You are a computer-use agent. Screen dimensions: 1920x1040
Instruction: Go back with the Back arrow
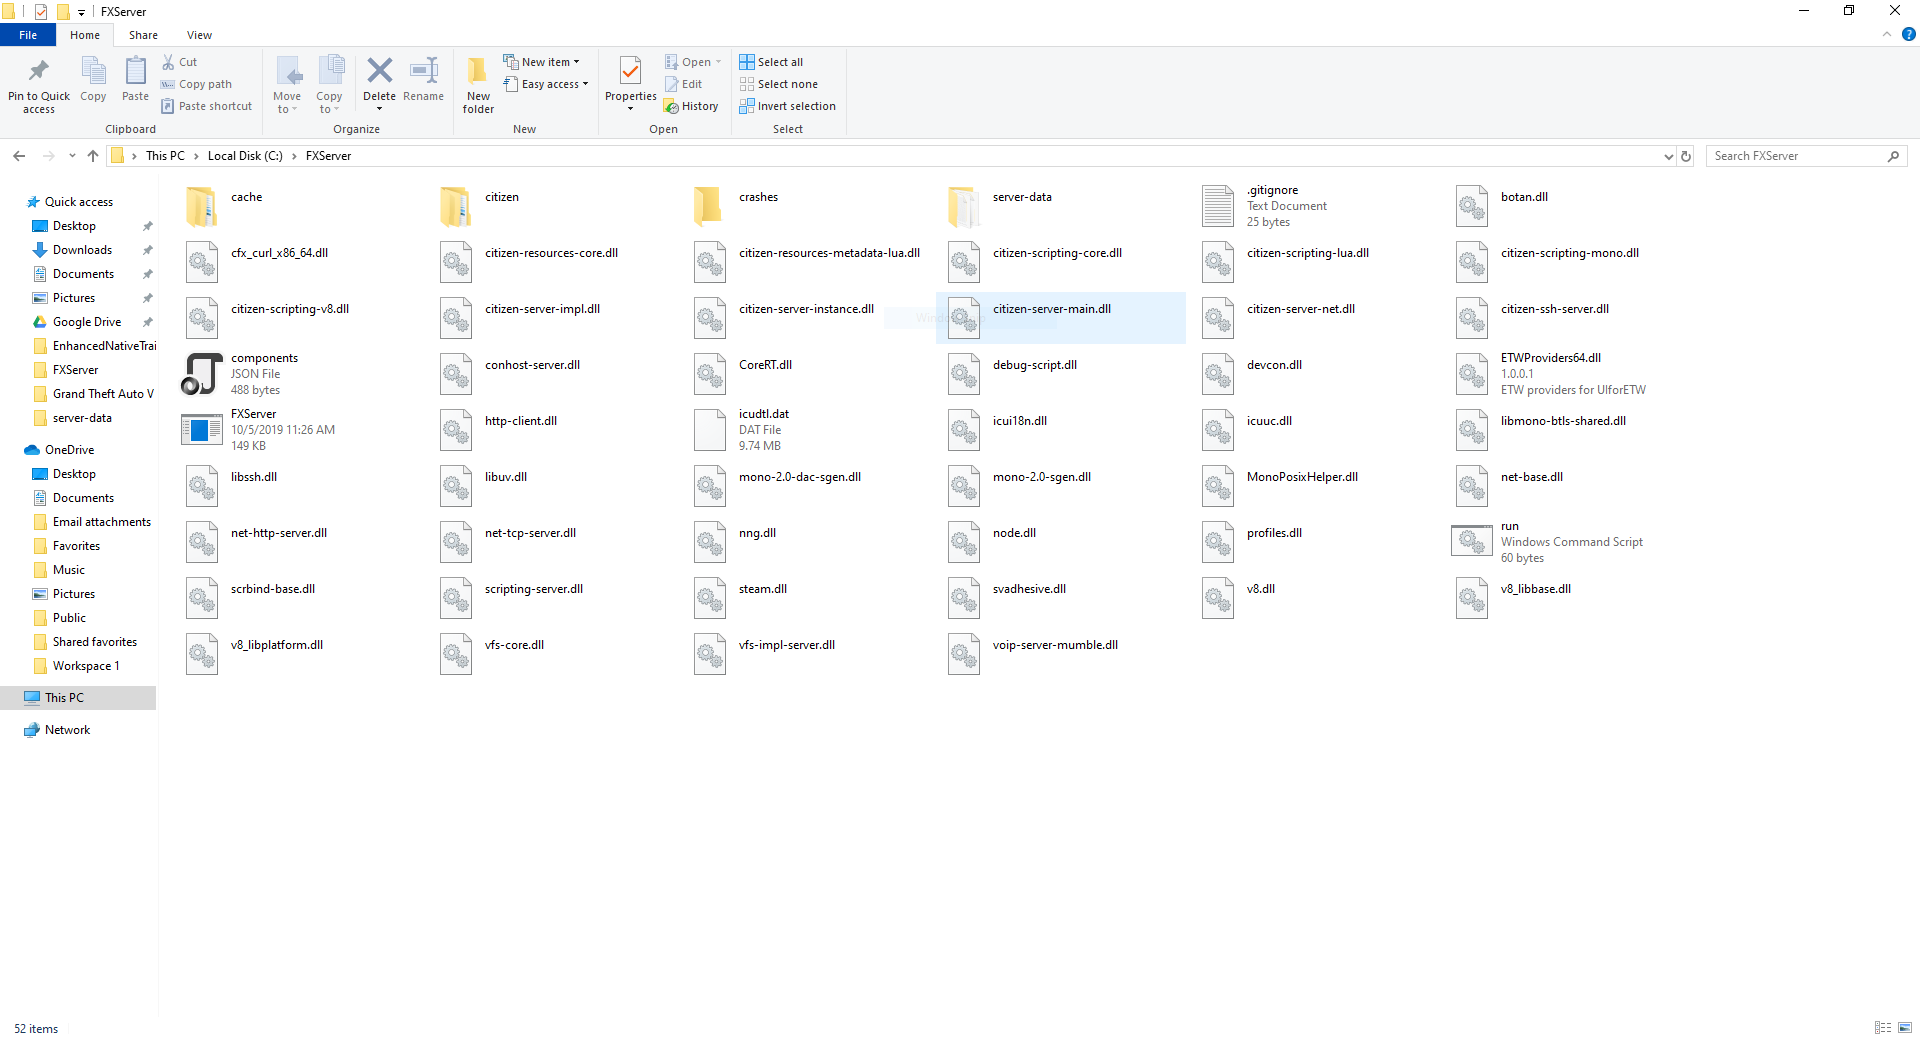[19, 156]
